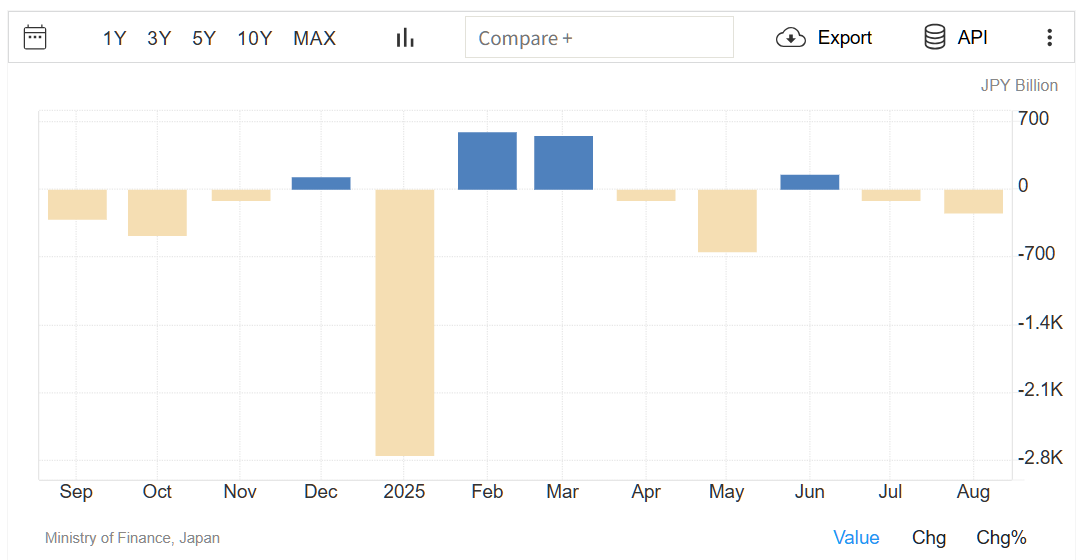Viewport: 1088px width, 560px height.
Task: Open the chart type bar icon
Action: pos(405,38)
